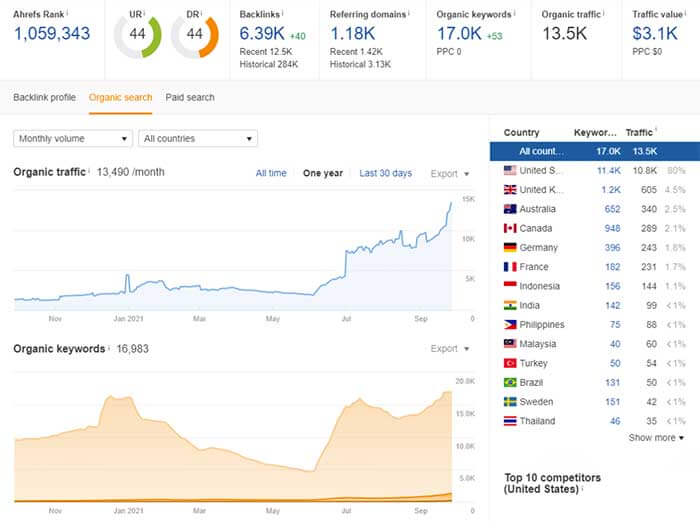The image size is (700, 530).
Task: Click the Australia keywords value 652
Action: click(x=612, y=209)
